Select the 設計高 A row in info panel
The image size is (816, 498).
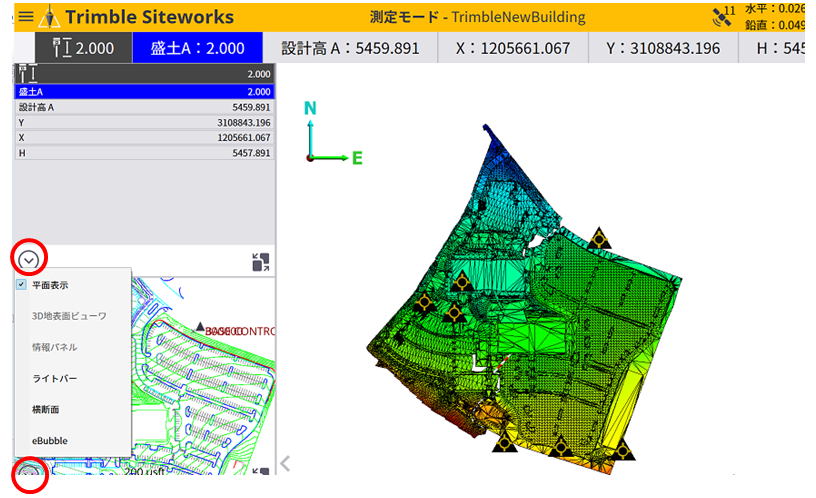pyautogui.click(x=144, y=107)
